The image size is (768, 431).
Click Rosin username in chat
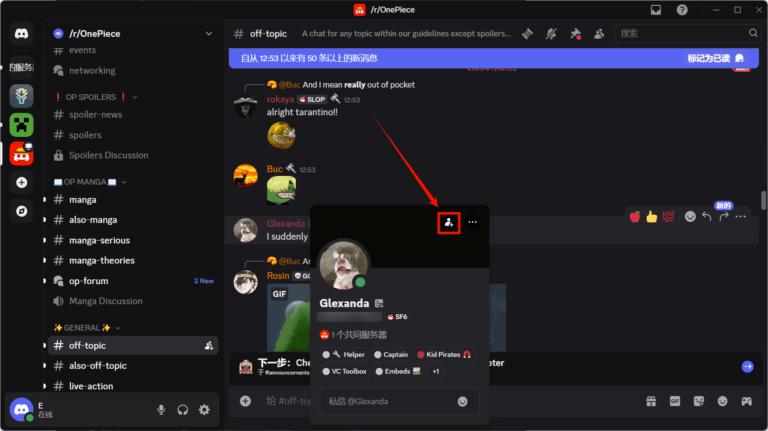[278, 276]
